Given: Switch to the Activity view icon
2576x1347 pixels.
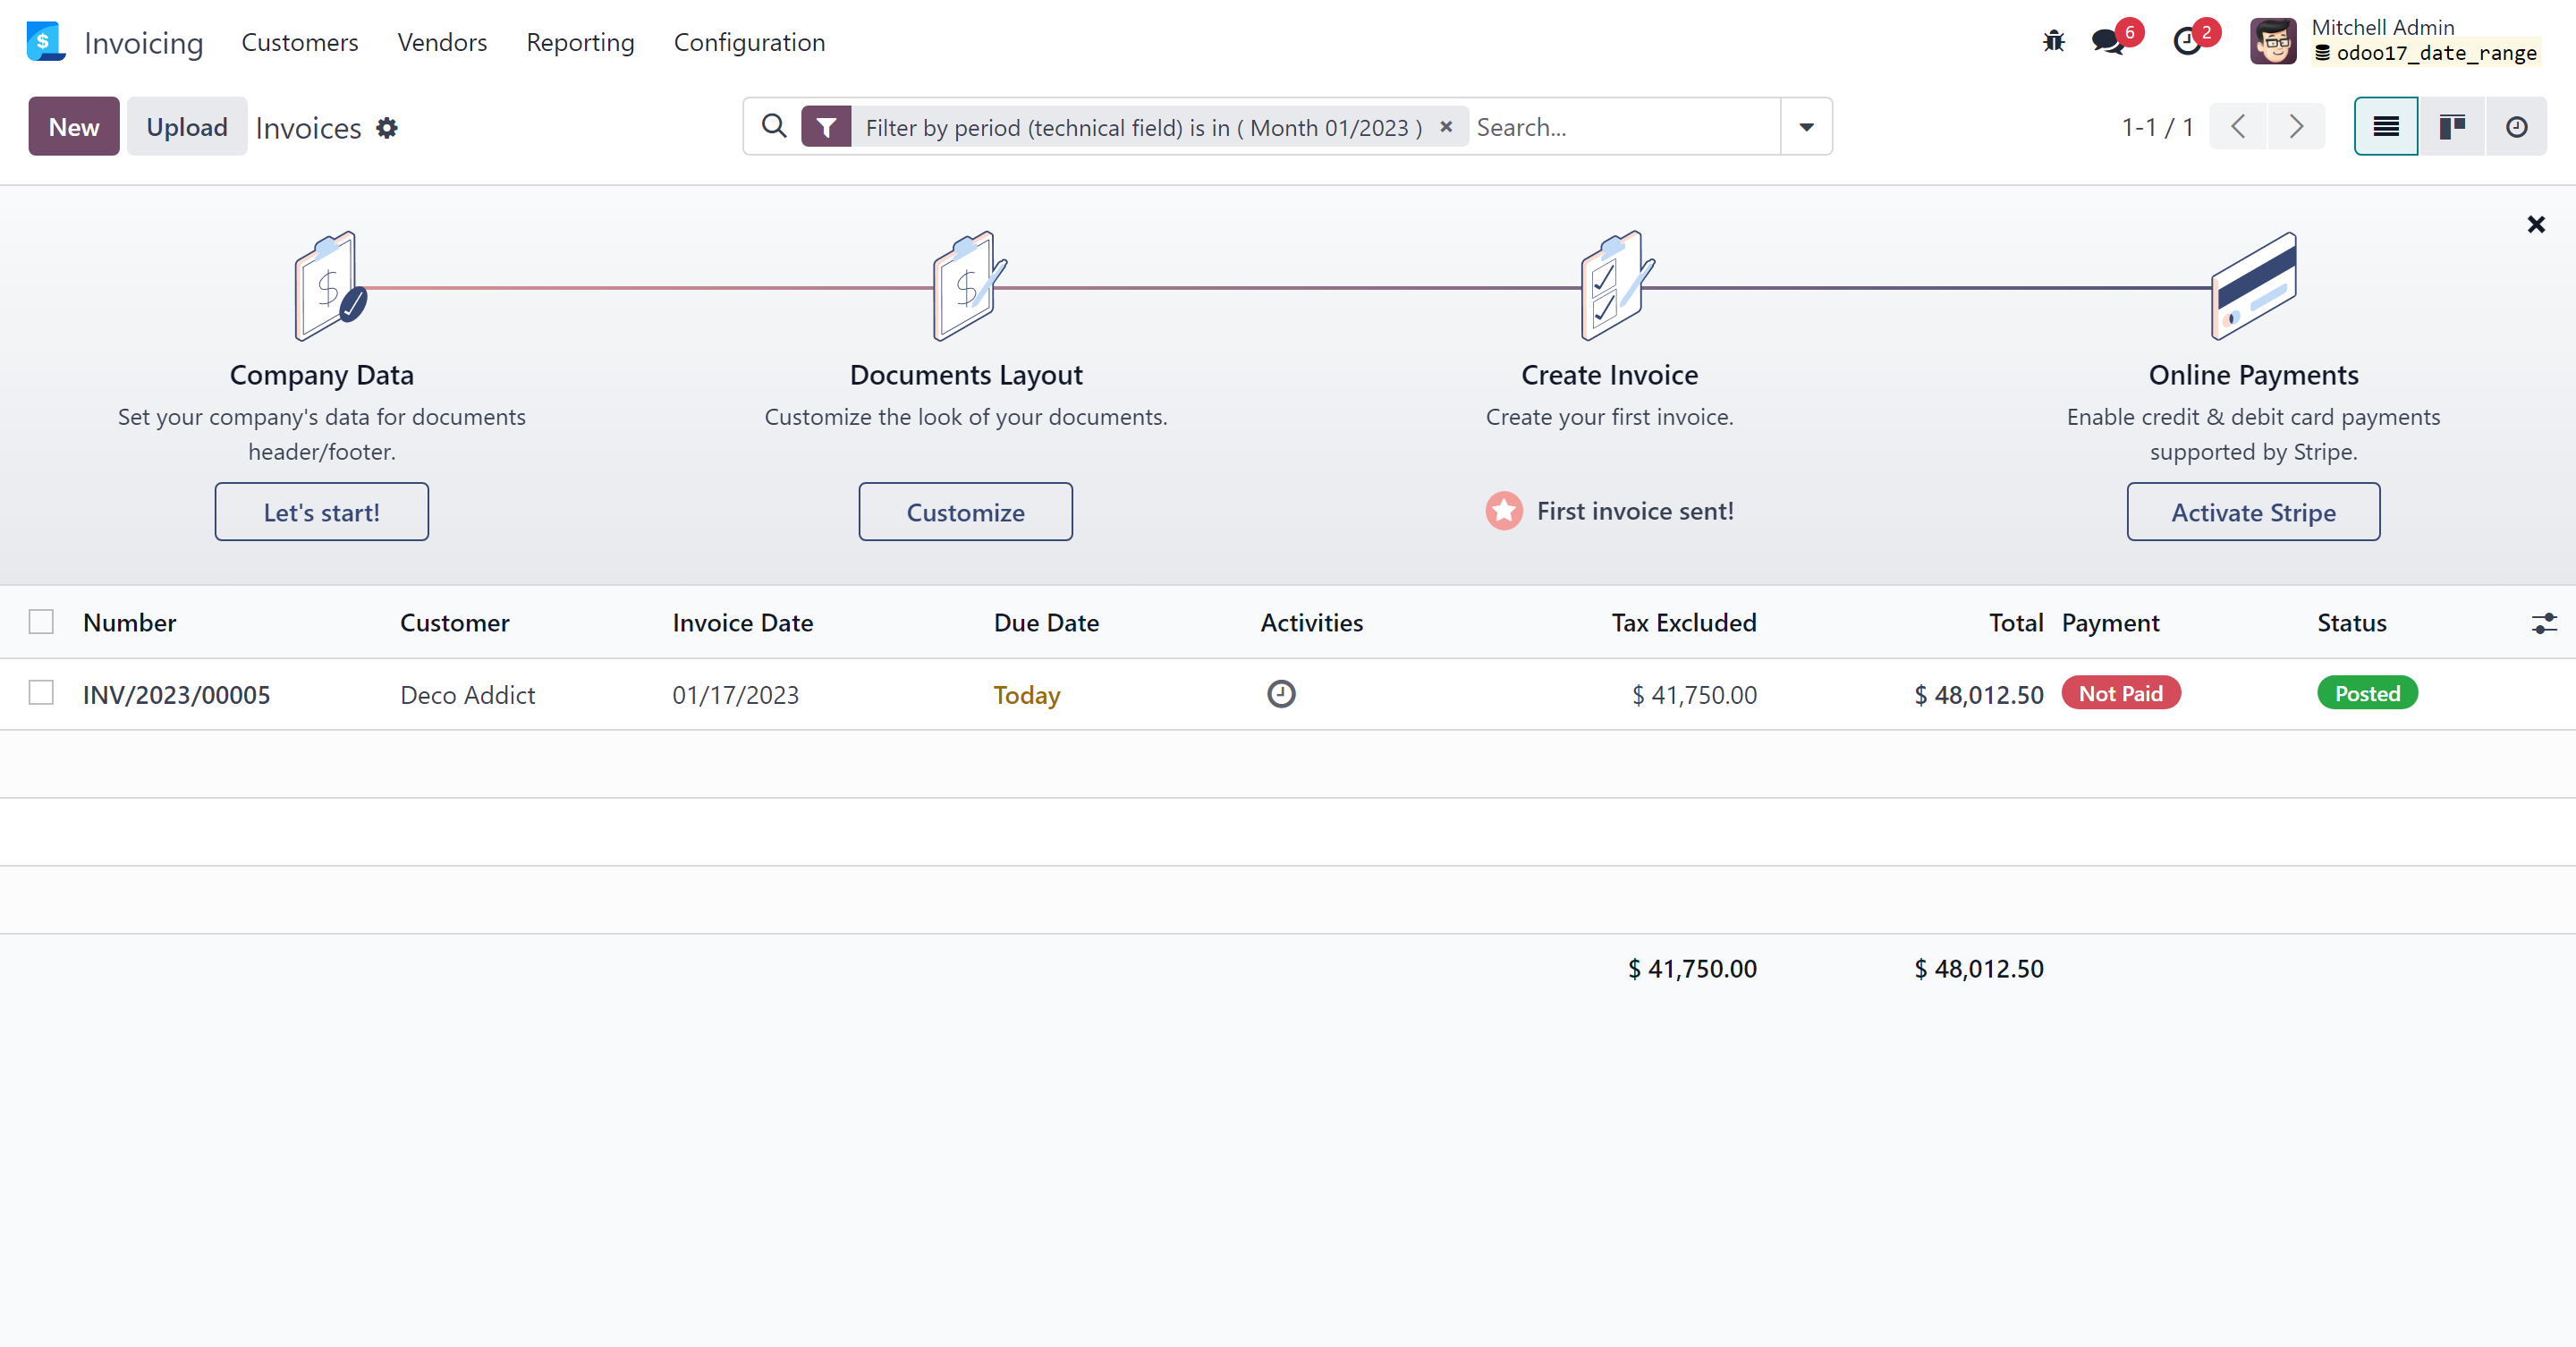Looking at the screenshot, I should (2516, 126).
